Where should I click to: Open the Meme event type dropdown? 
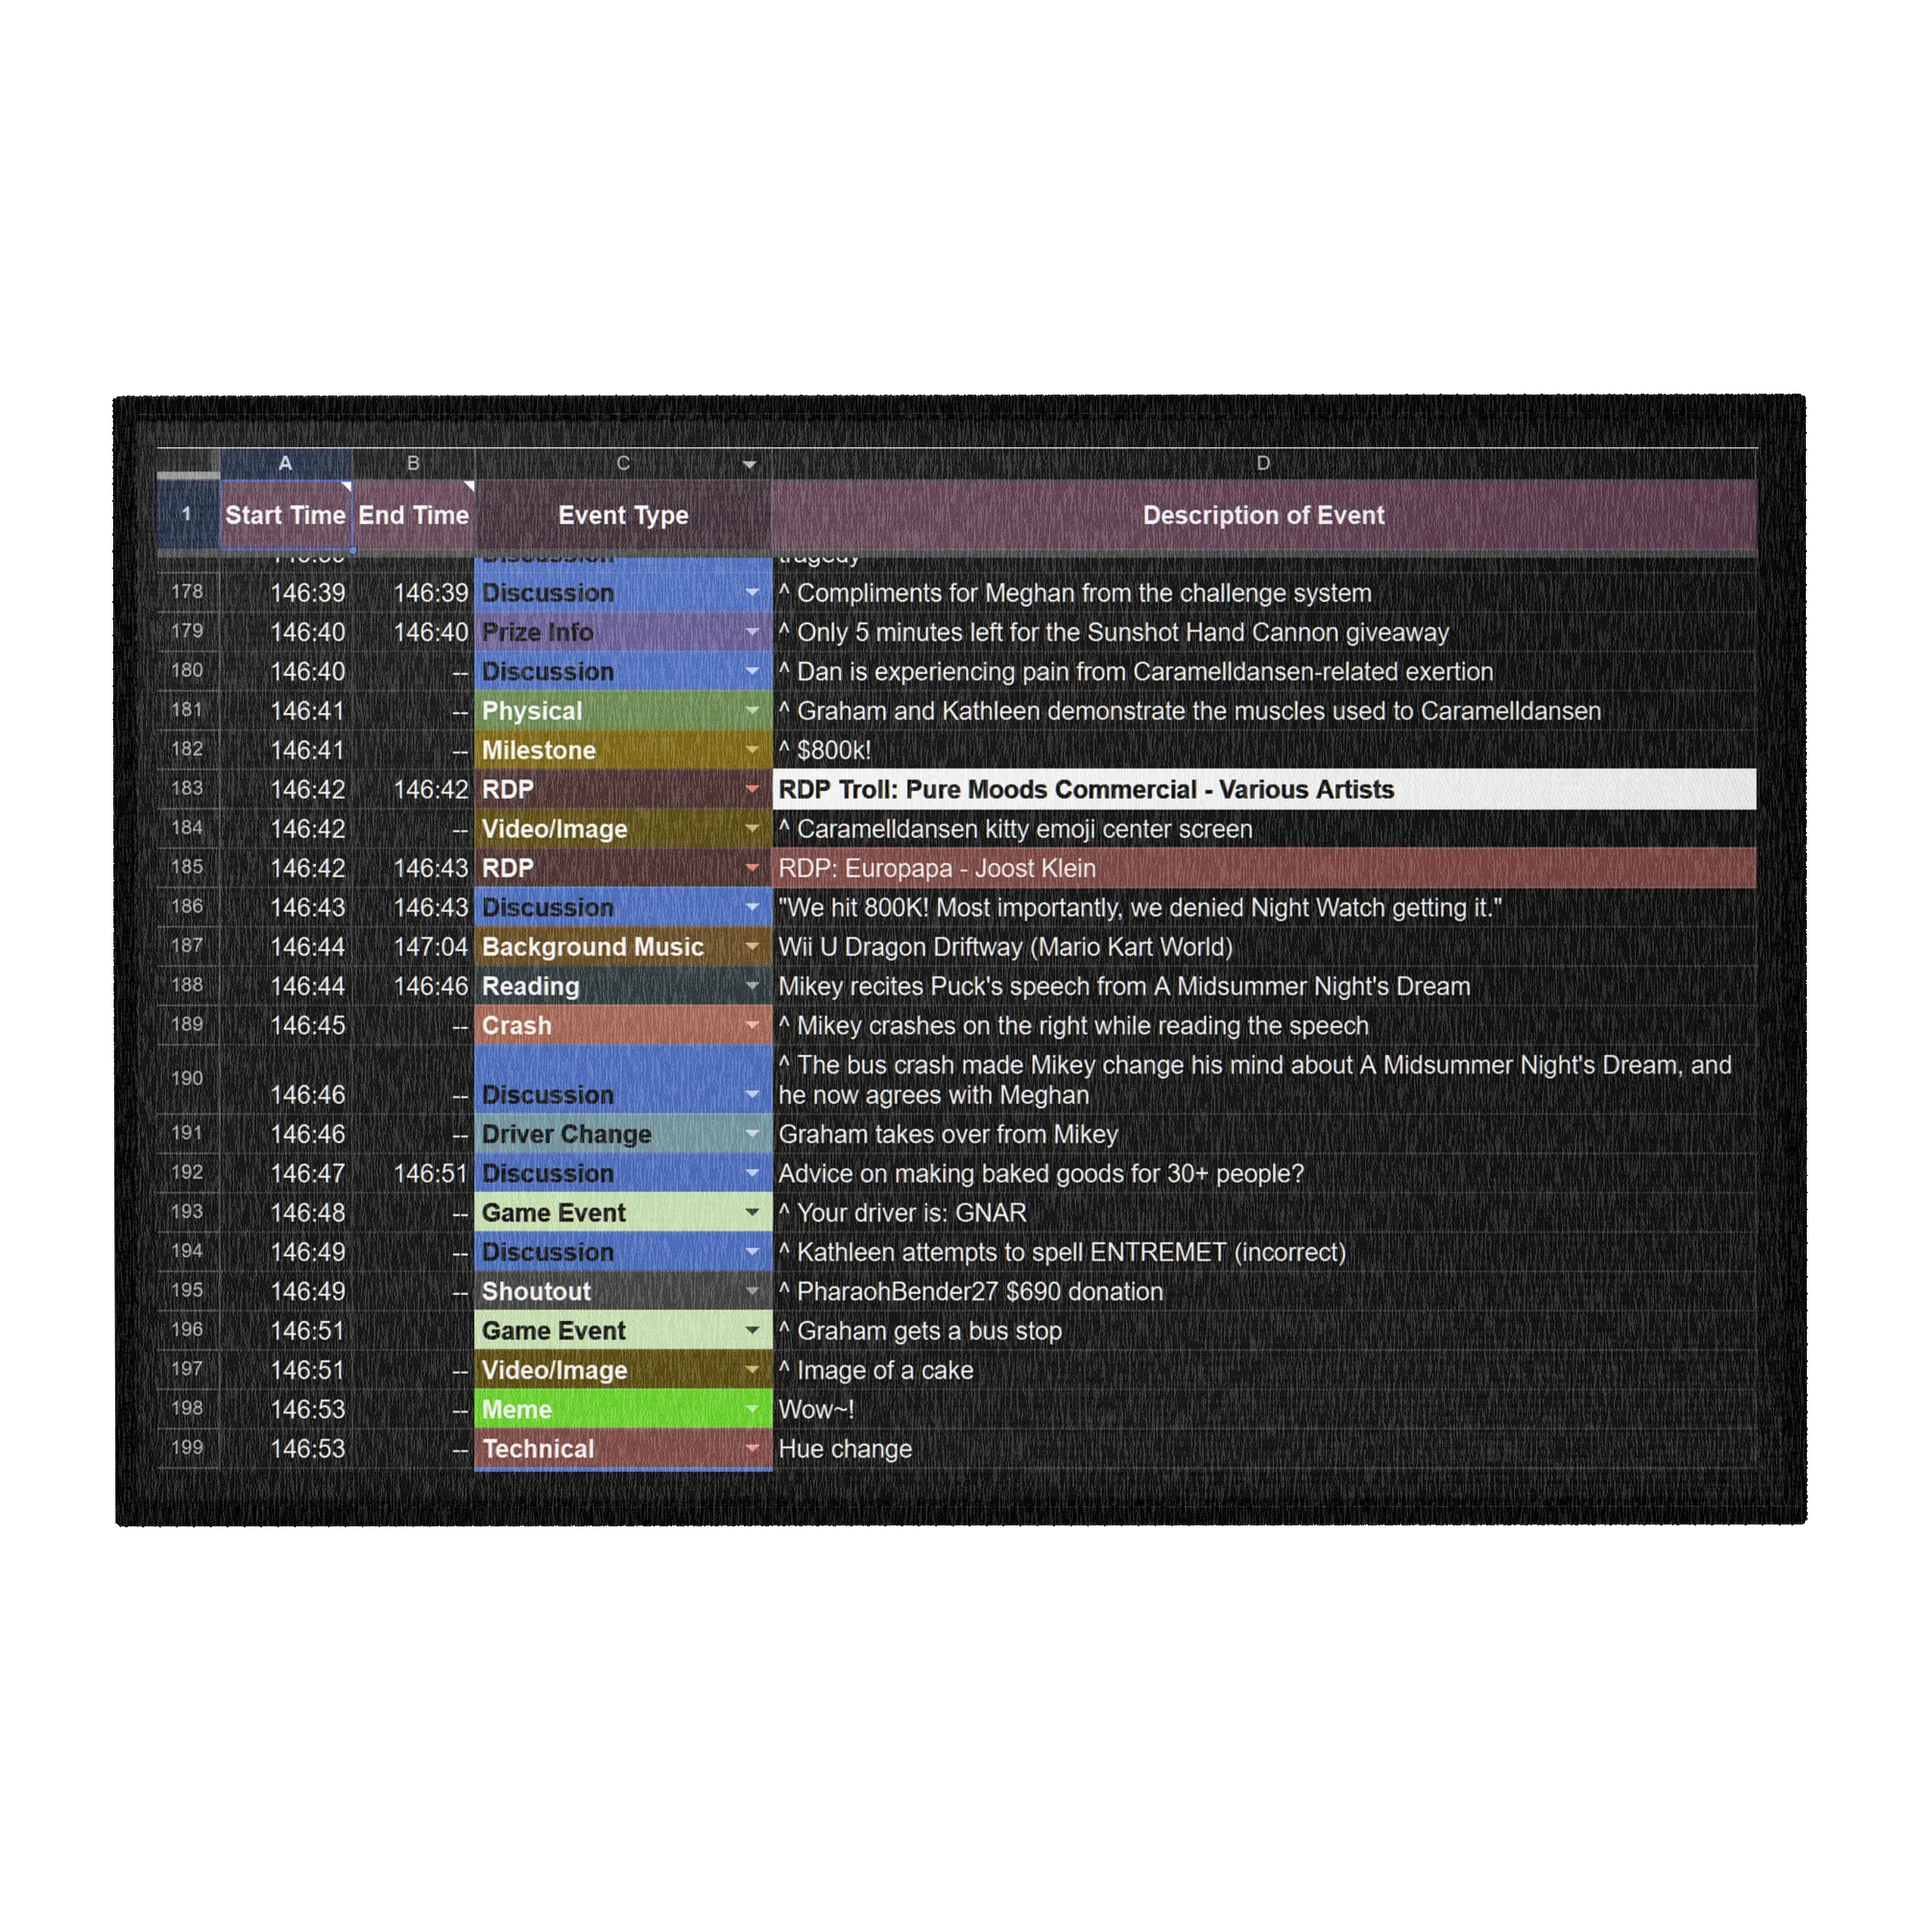click(751, 1409)
